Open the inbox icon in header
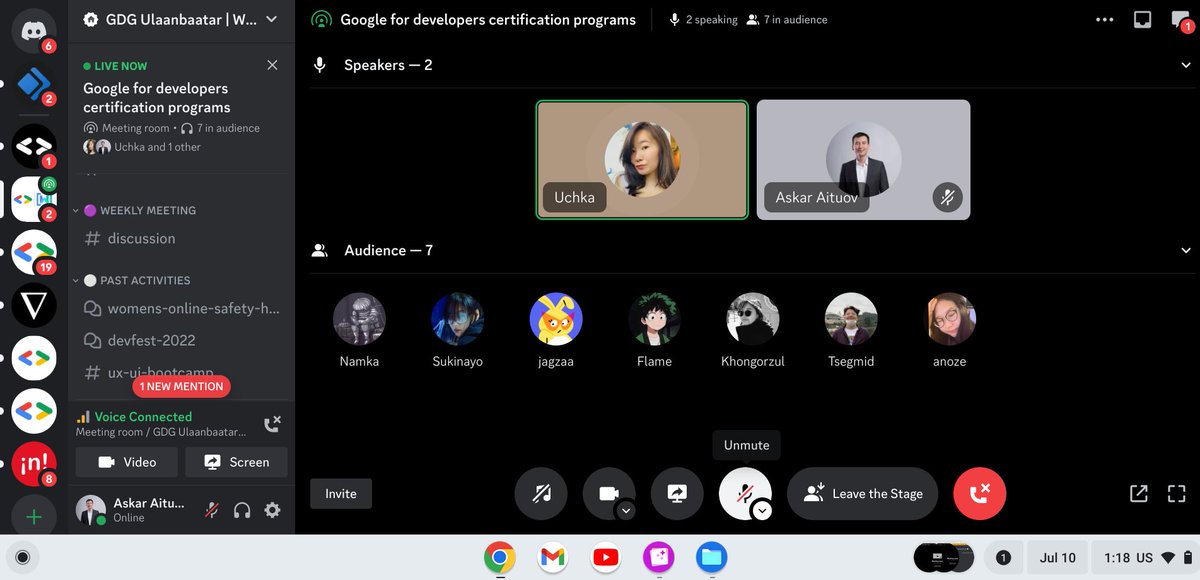Image resolution: width=1200 pixels, height=580 pixels. [x=1142, y=19]
